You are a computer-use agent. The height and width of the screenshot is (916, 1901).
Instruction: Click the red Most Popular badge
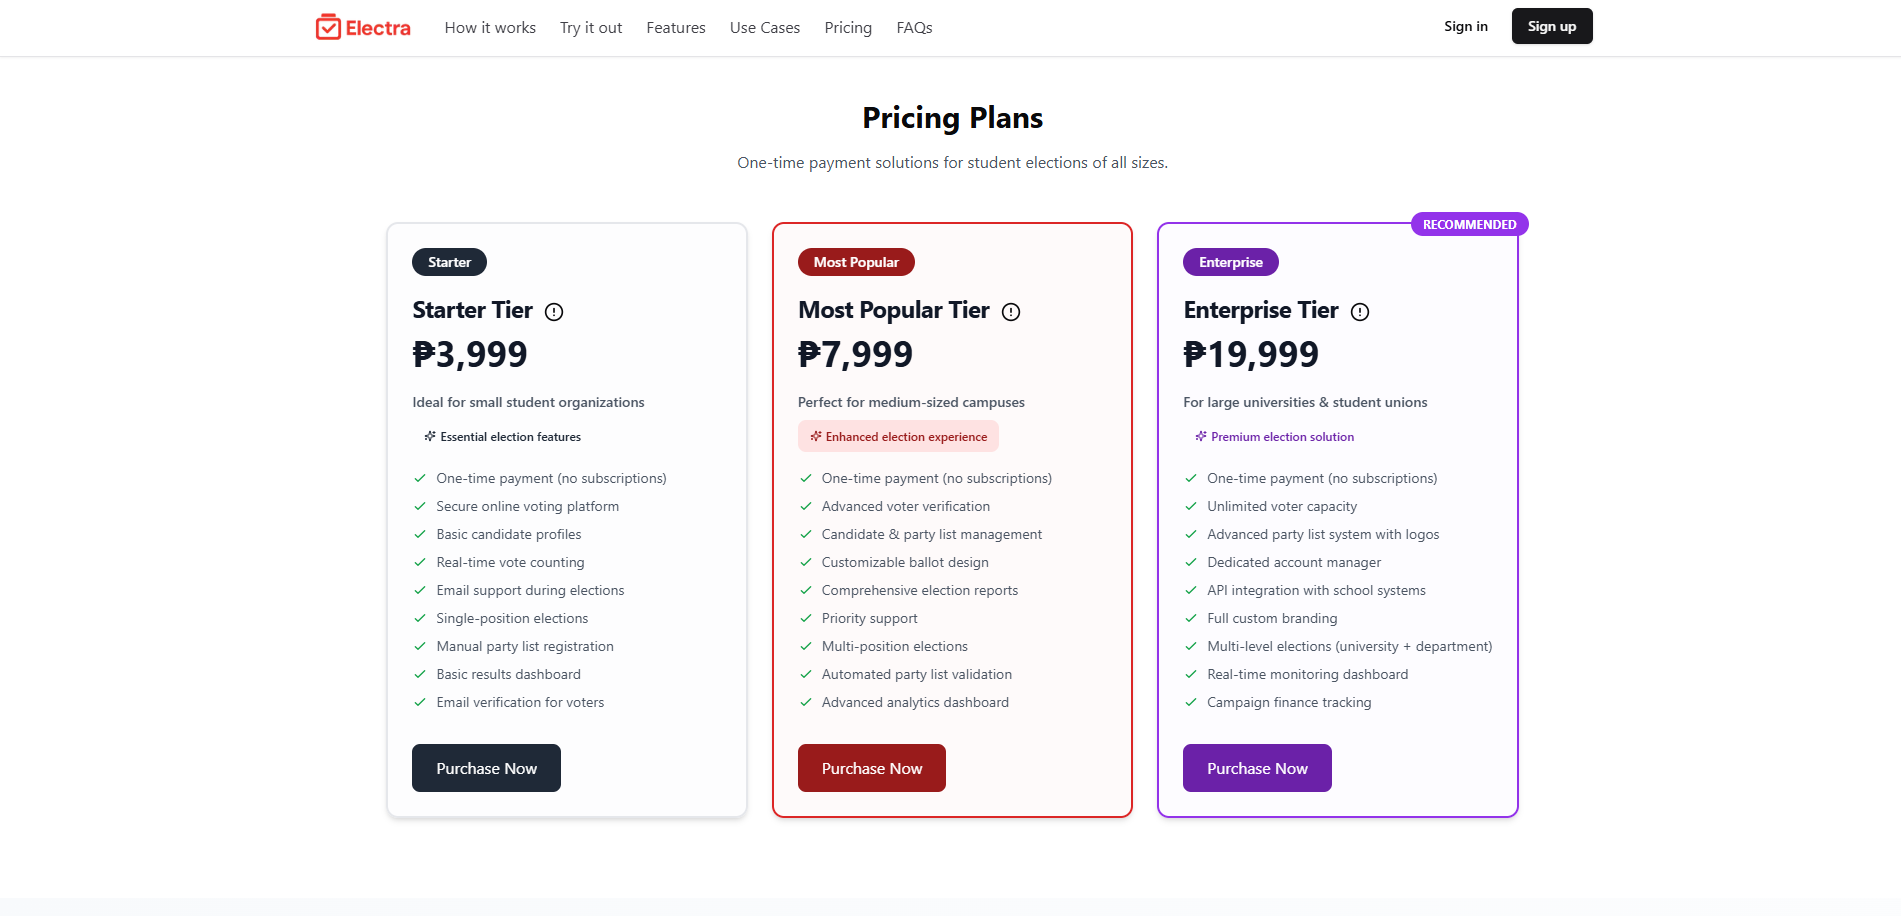coord(856,262)
